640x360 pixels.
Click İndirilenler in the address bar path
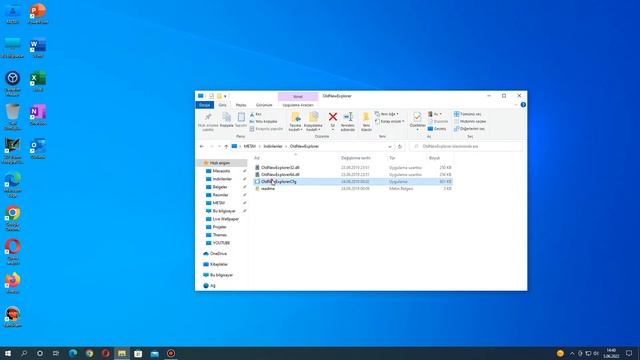tap(273, 146)
